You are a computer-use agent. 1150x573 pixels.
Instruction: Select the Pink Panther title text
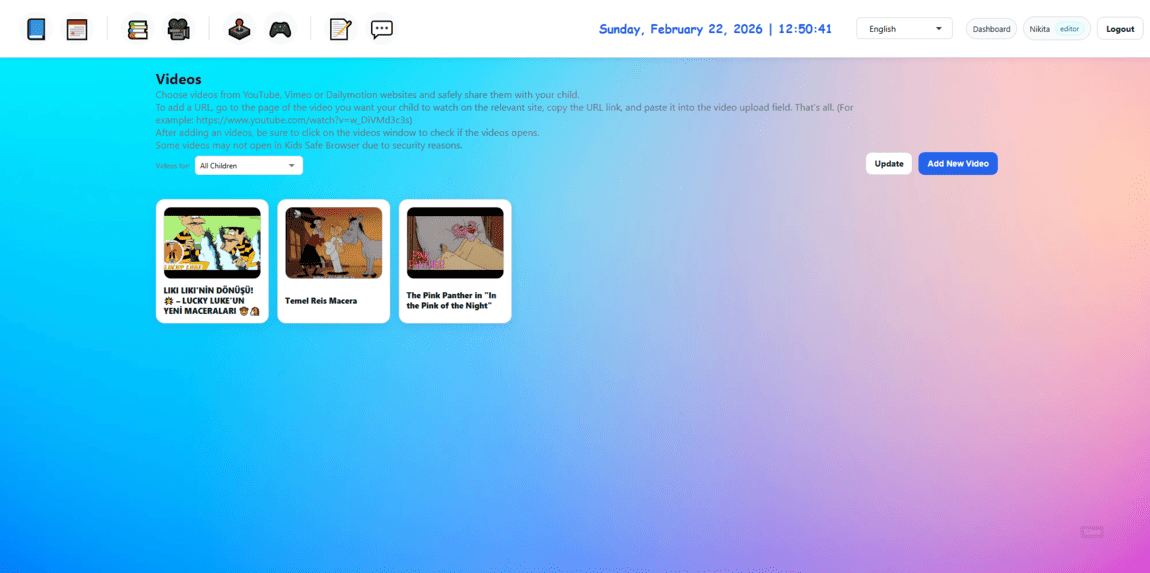452,300
